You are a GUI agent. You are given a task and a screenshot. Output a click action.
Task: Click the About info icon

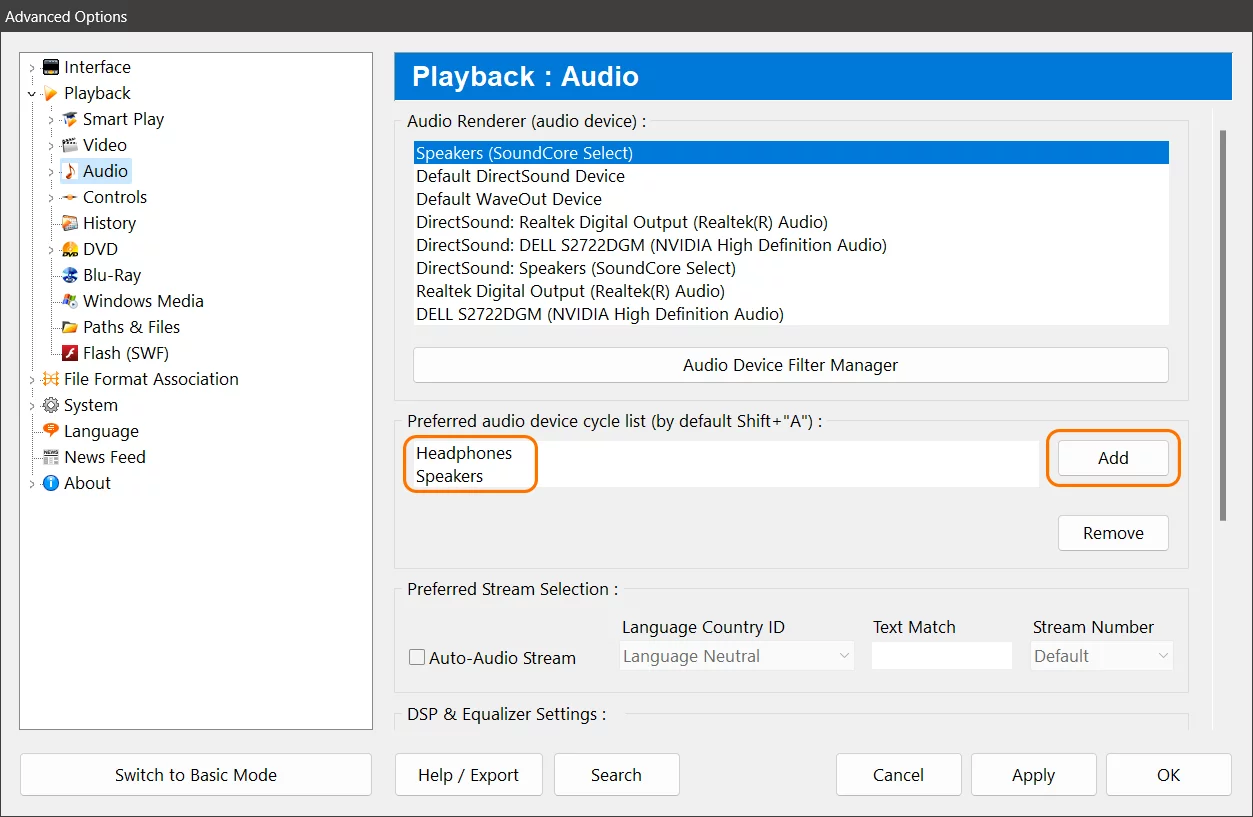[x=50, y=483]
